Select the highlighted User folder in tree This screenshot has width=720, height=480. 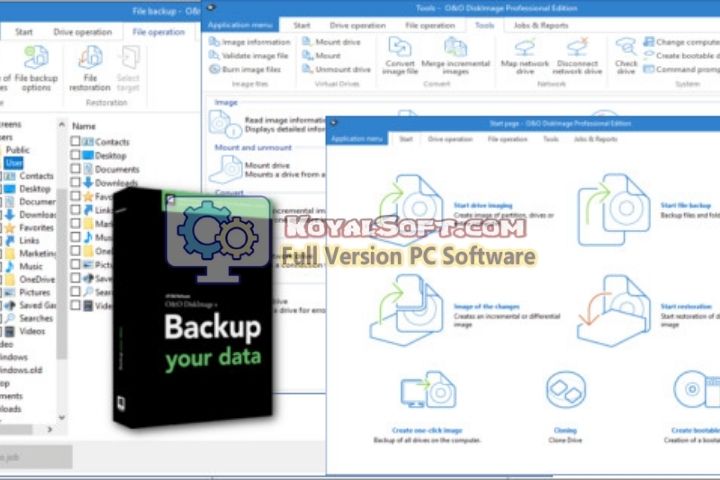(14, 163)
